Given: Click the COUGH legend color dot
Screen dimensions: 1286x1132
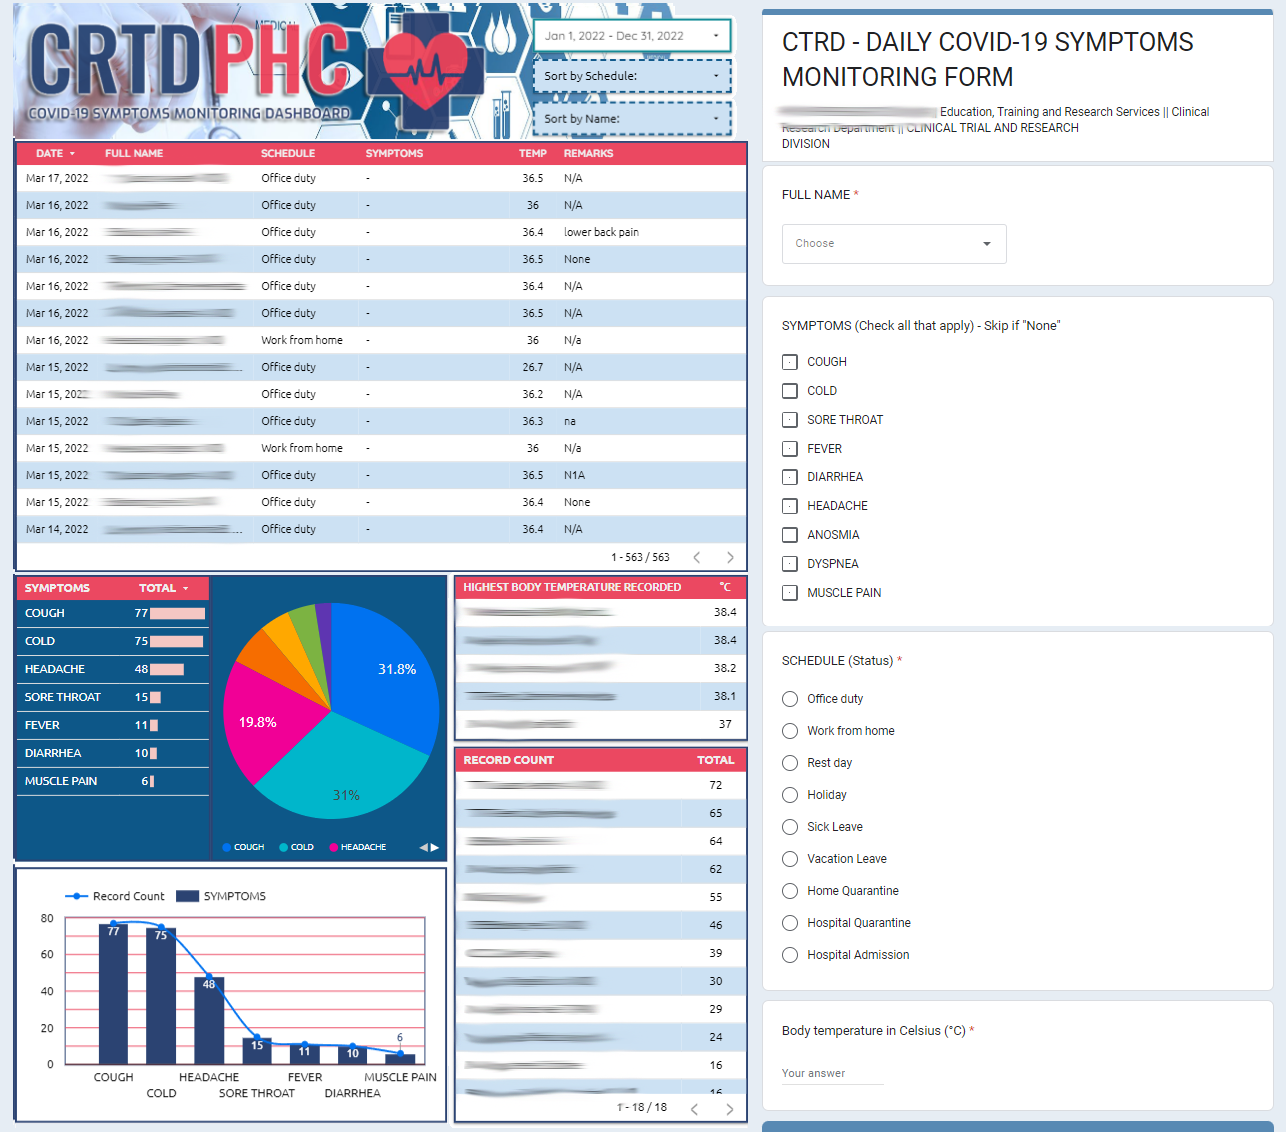Looking at the screenshot, I should 227,847.
